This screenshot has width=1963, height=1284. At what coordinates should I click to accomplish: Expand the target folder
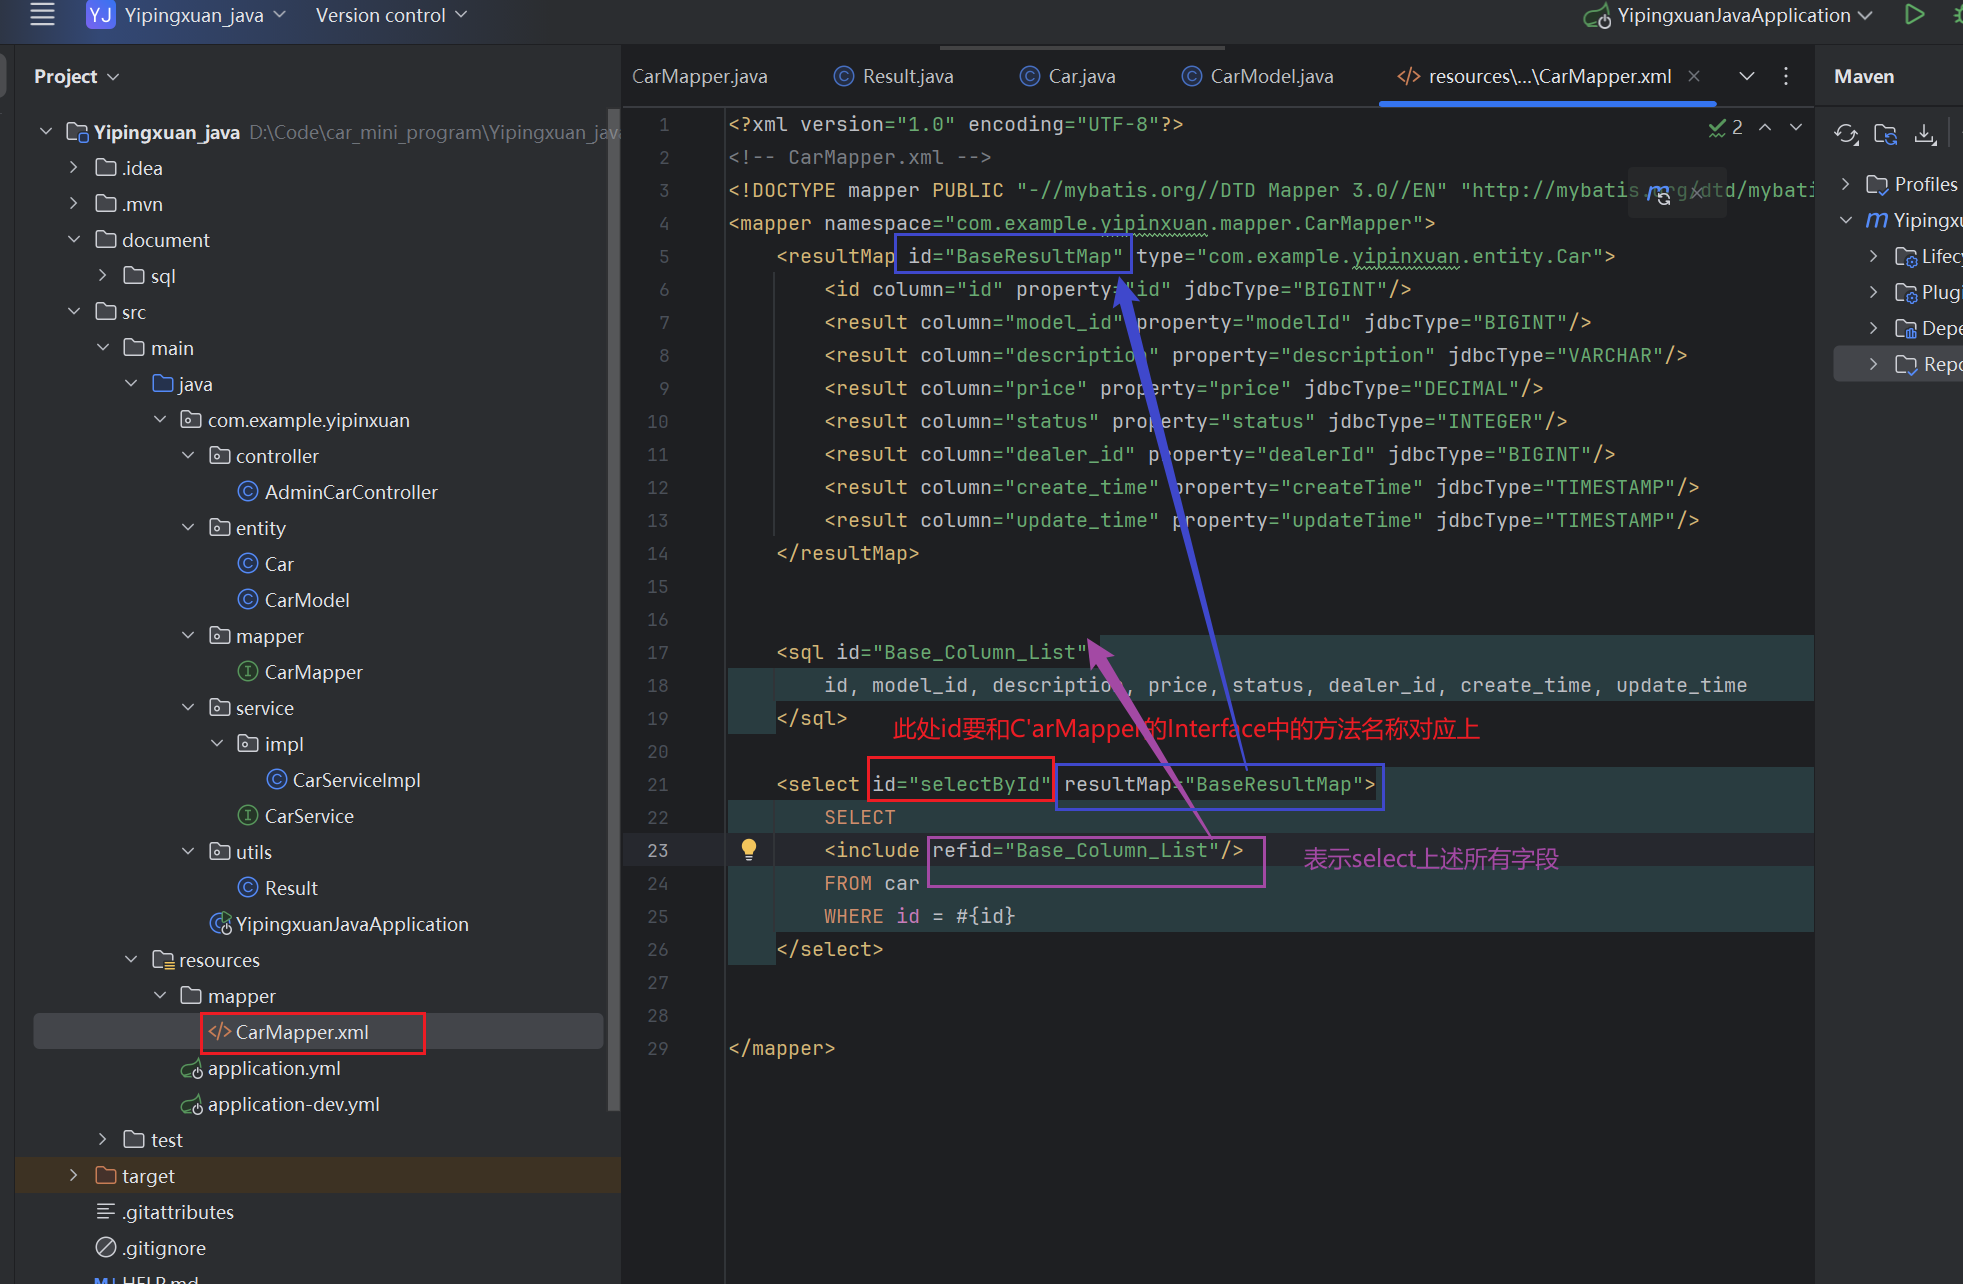[x=74, y=1176]
